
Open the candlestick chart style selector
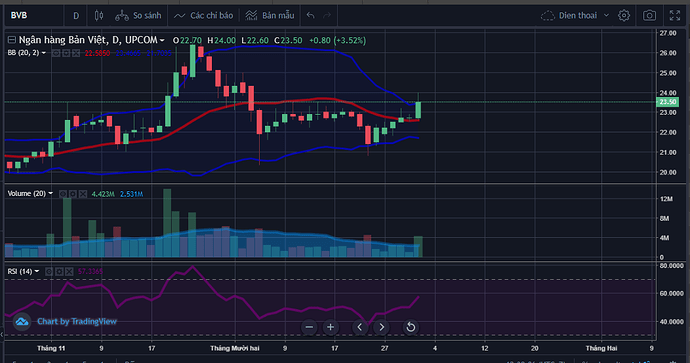(99, 16)
